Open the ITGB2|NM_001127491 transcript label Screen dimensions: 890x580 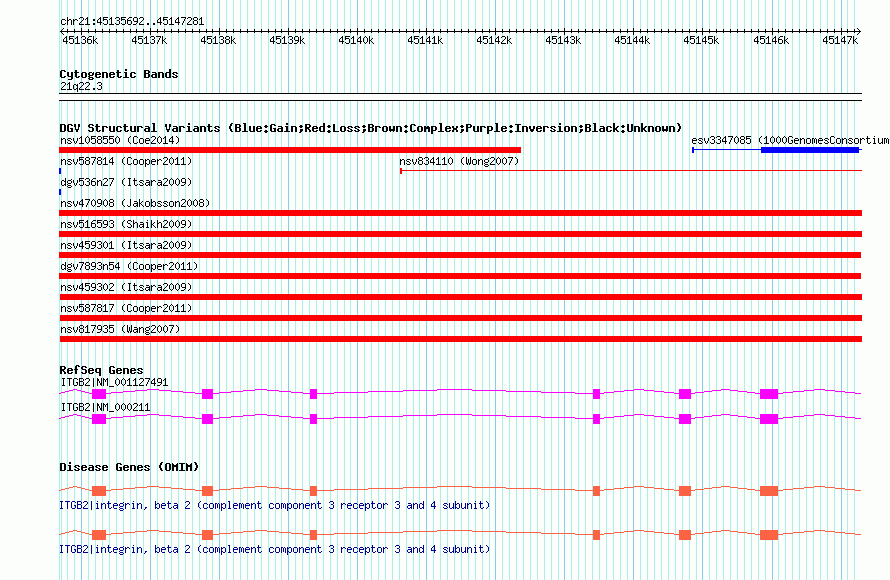(114, 383)
